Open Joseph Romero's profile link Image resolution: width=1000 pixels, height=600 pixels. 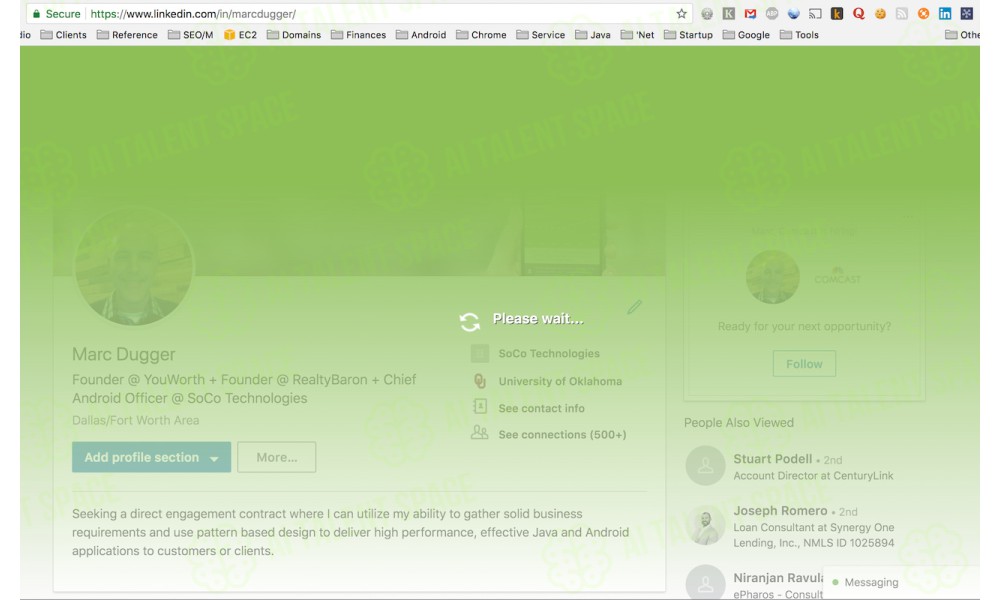pyautogui.click(x=780, y=511)
